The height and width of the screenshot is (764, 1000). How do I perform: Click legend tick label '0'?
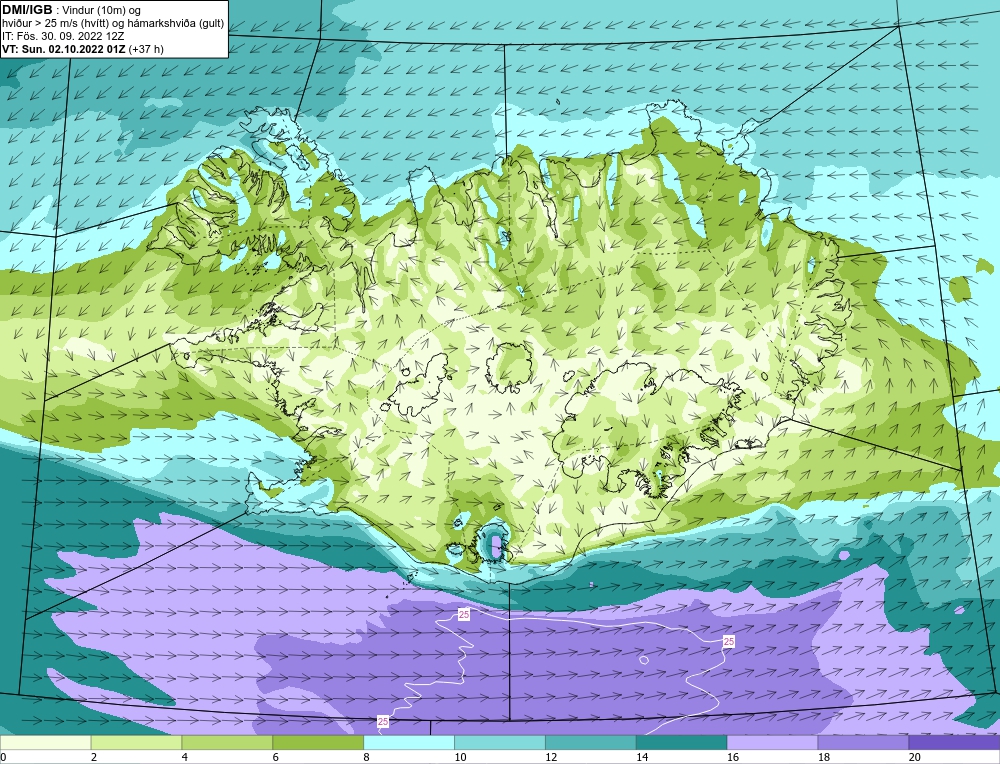coord(3,757)
